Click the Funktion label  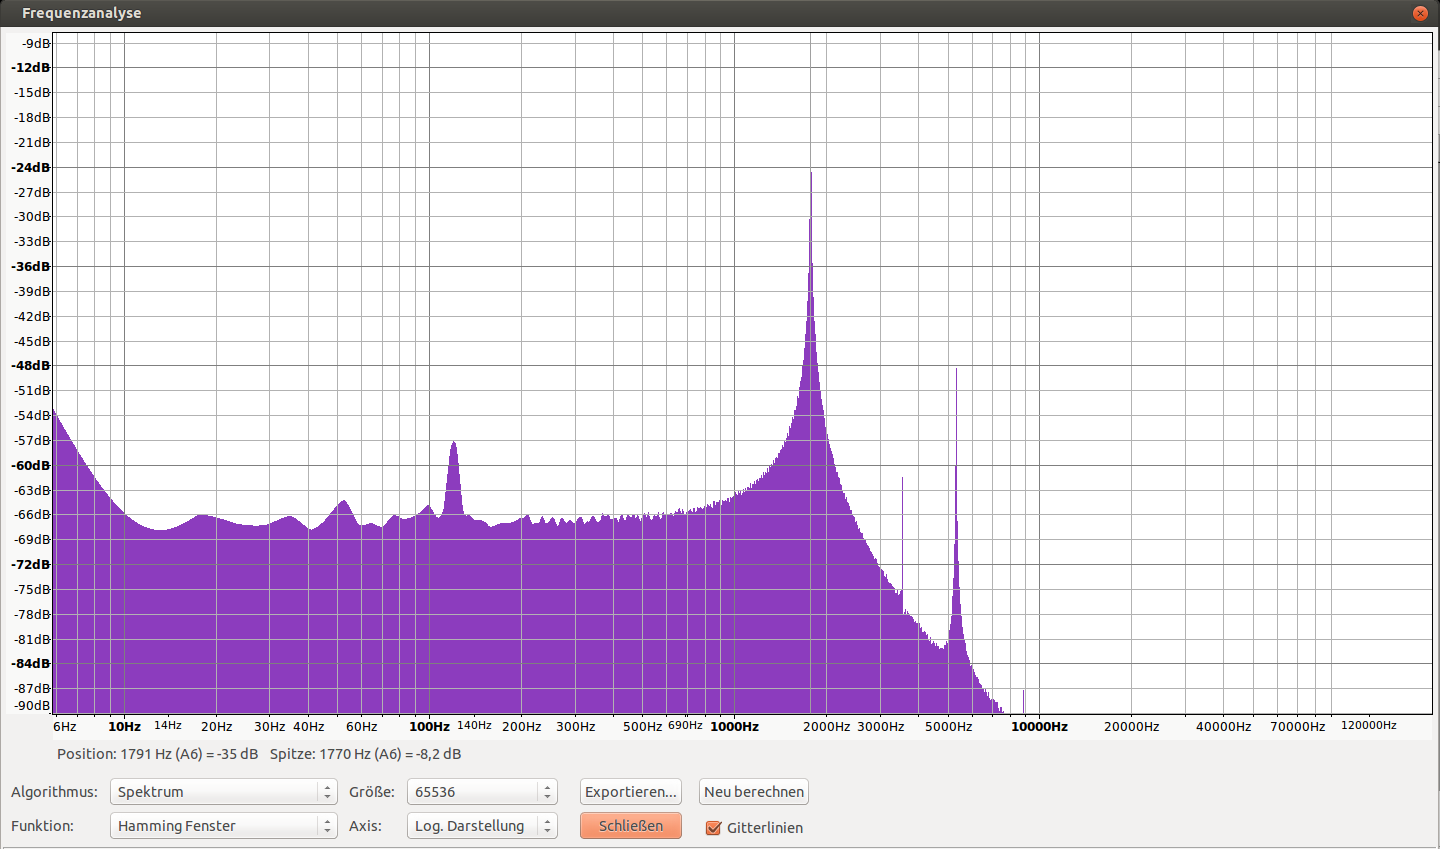click(43, 826)
